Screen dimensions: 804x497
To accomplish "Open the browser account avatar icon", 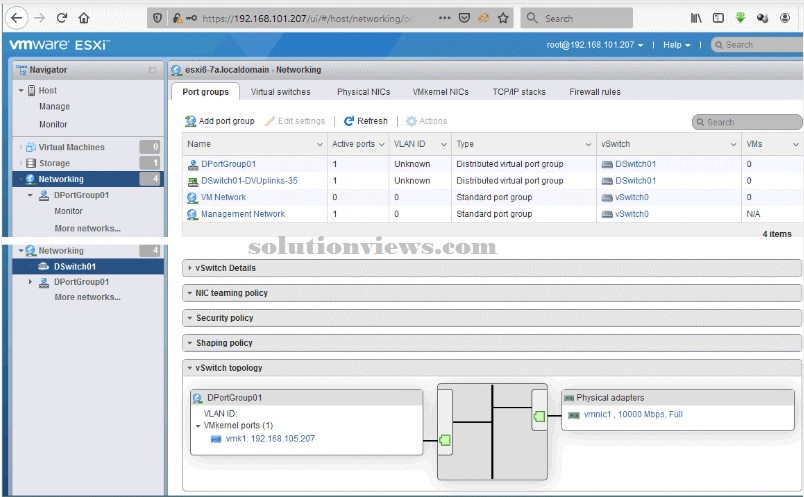I will coord(785,18).
